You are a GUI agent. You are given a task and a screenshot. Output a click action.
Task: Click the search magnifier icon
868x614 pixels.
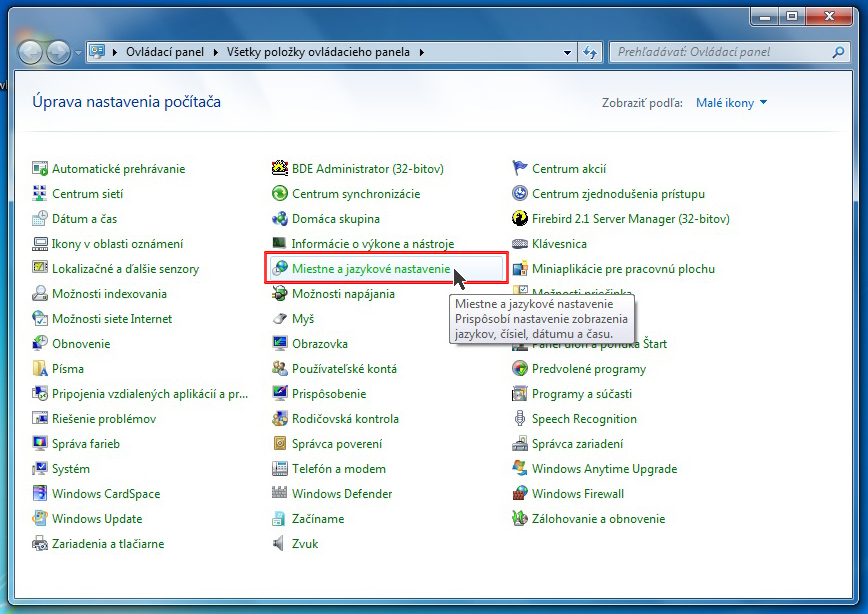(838, 52)
